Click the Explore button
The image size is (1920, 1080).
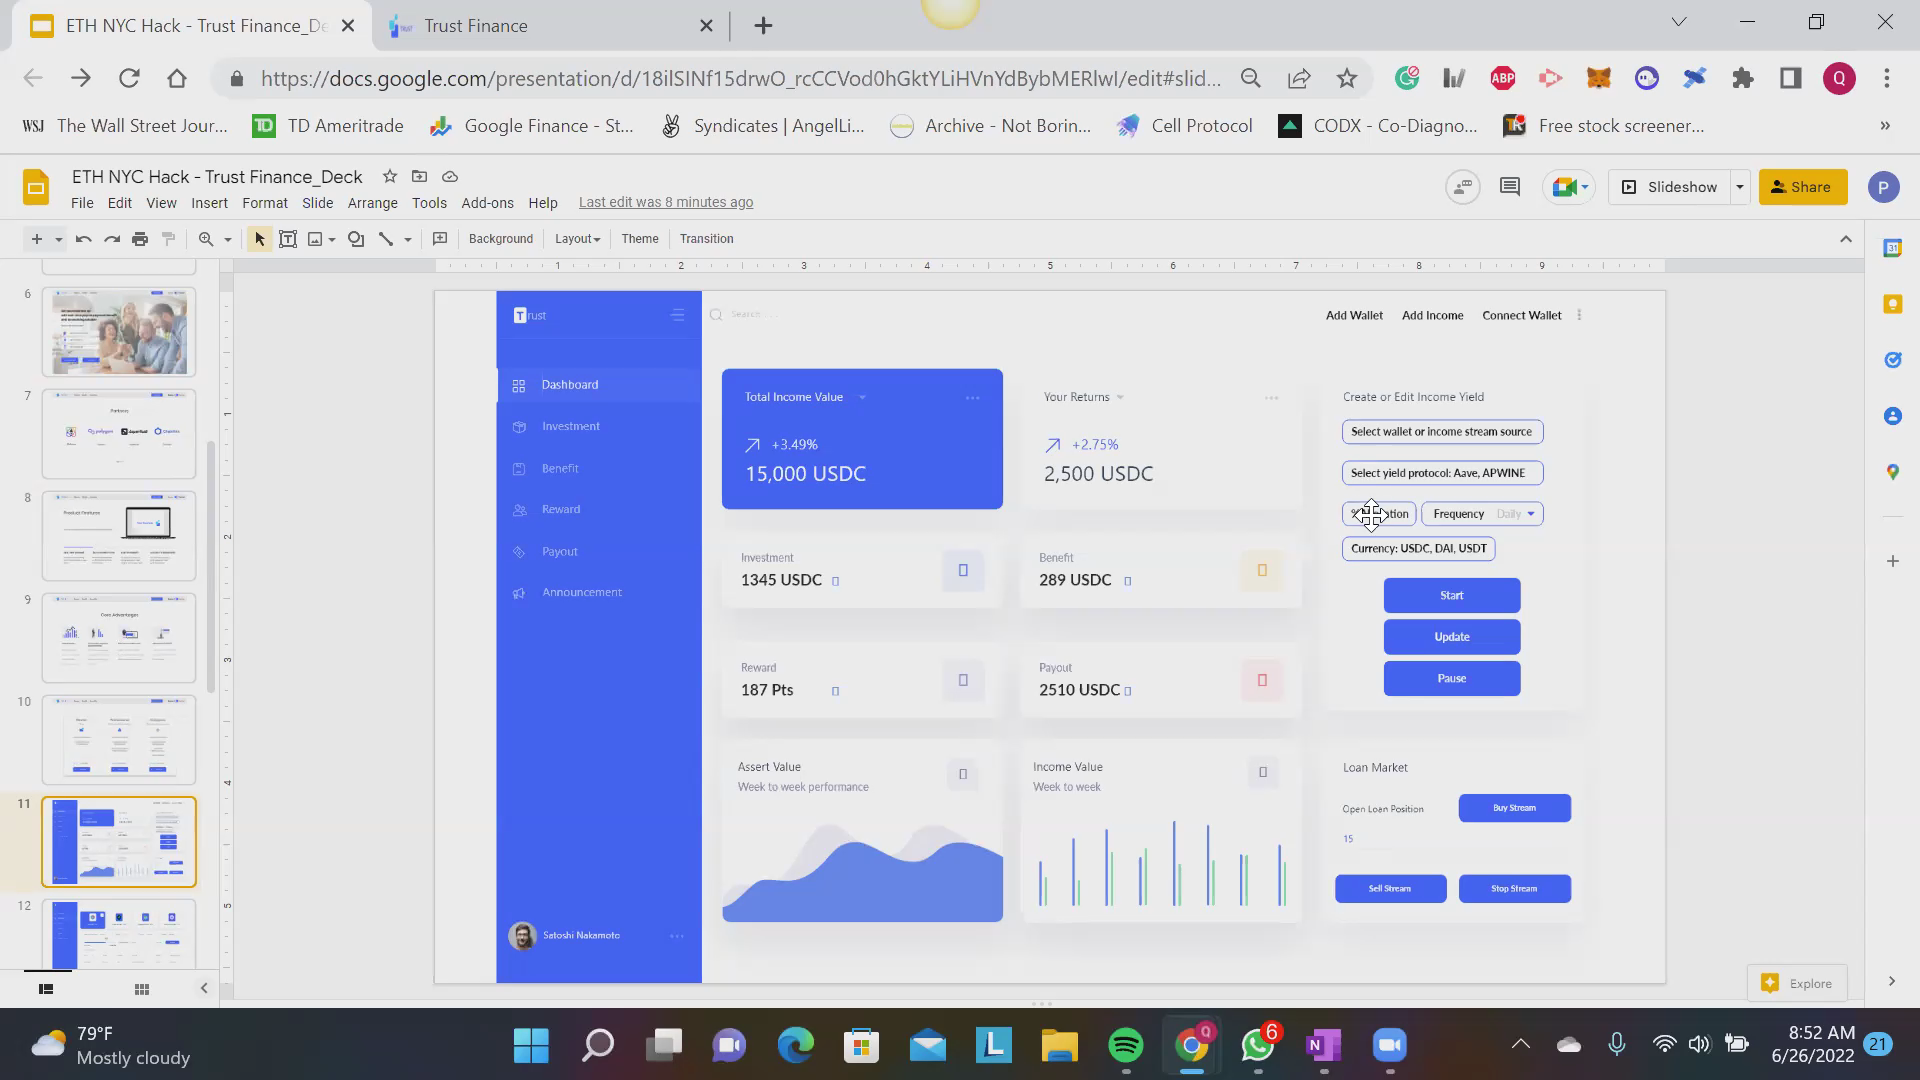click(x=1797, y=983)
